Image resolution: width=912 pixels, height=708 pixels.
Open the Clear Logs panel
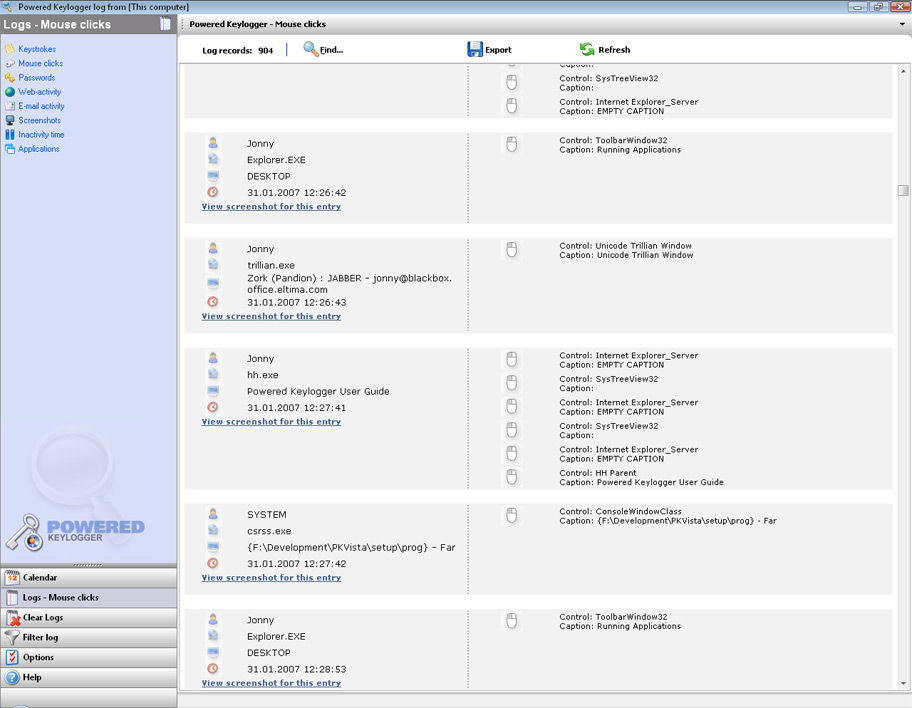coord(88,617)
